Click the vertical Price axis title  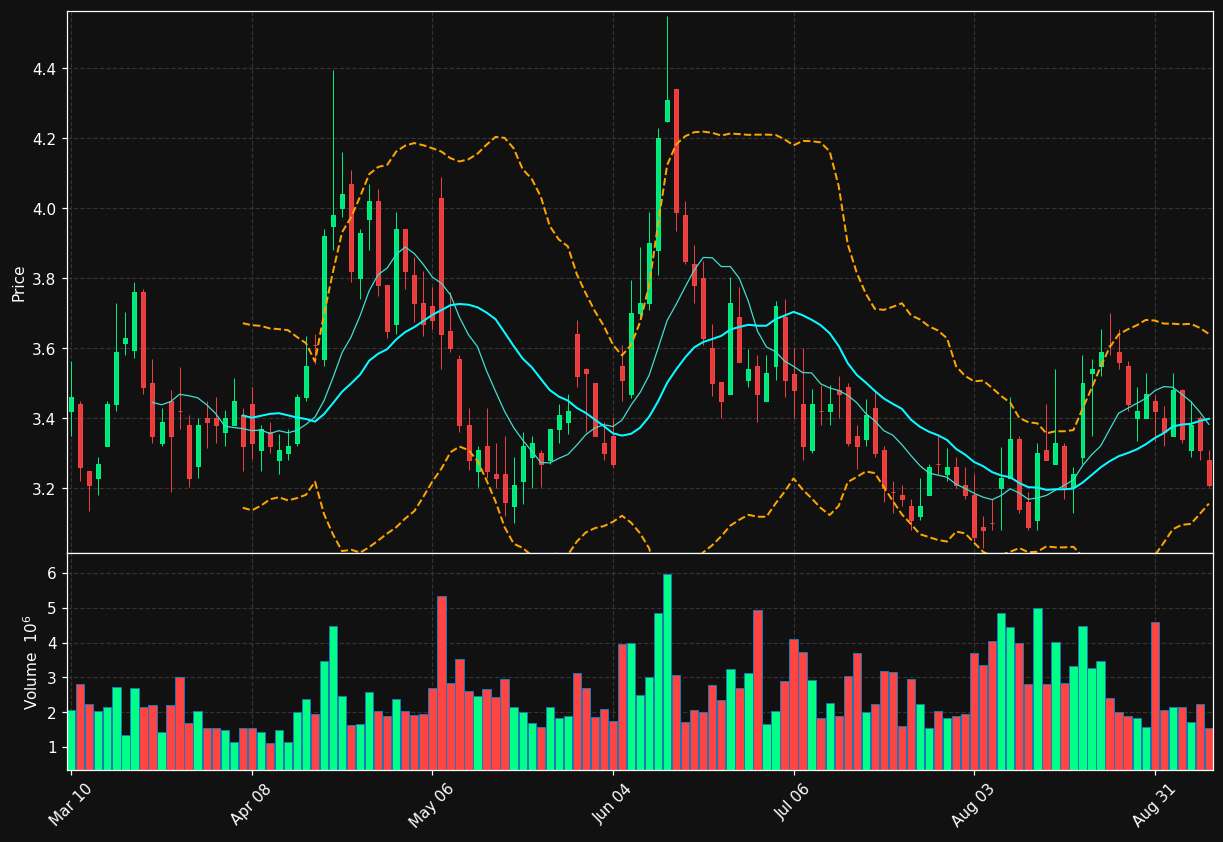pyautogui.click(x=18, y=282)
